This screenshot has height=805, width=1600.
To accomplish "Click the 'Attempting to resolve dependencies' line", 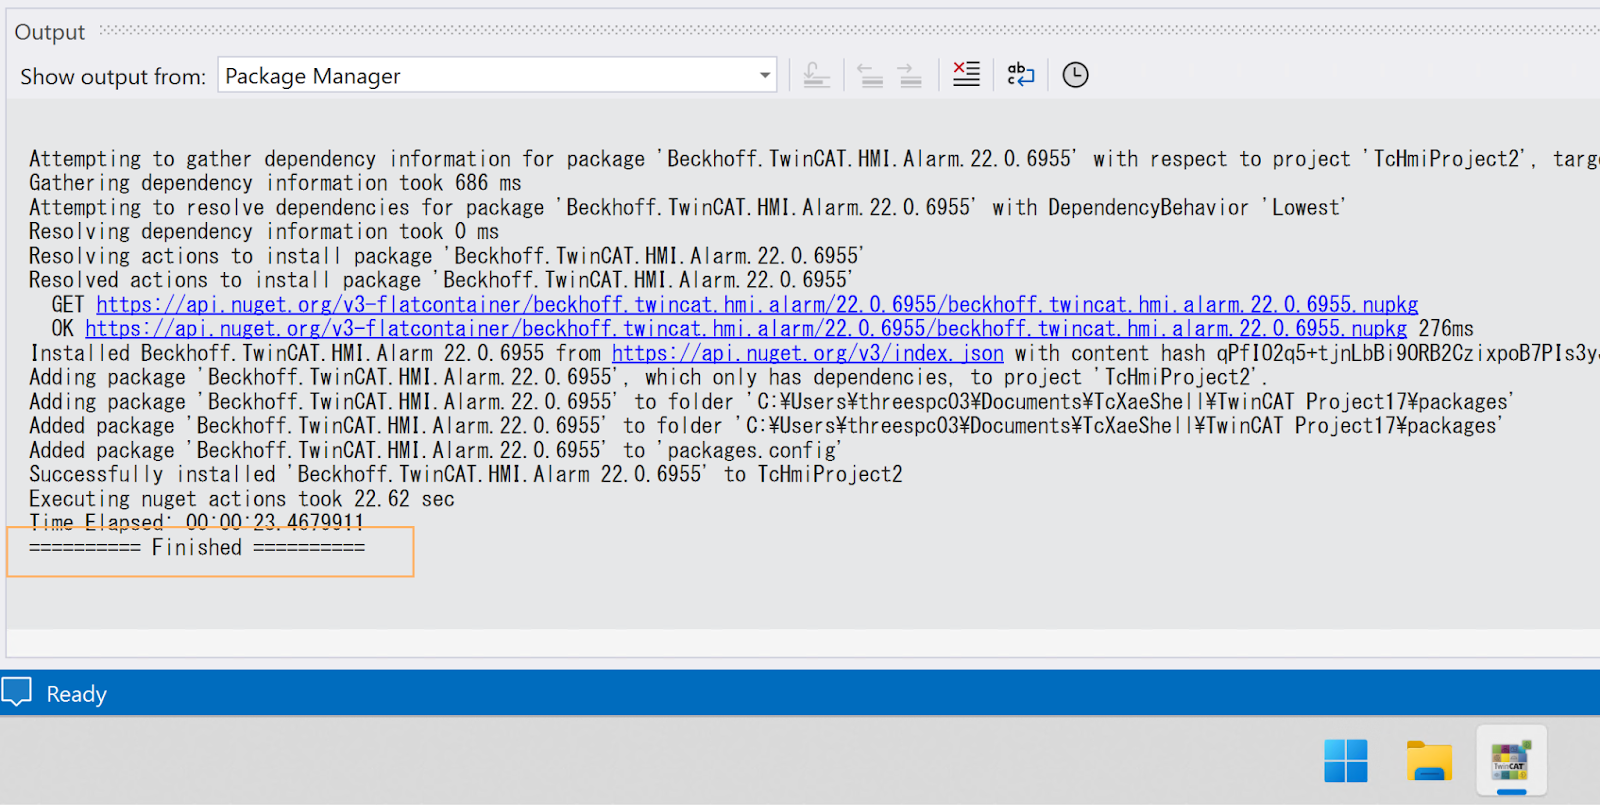I will point(687,207).
